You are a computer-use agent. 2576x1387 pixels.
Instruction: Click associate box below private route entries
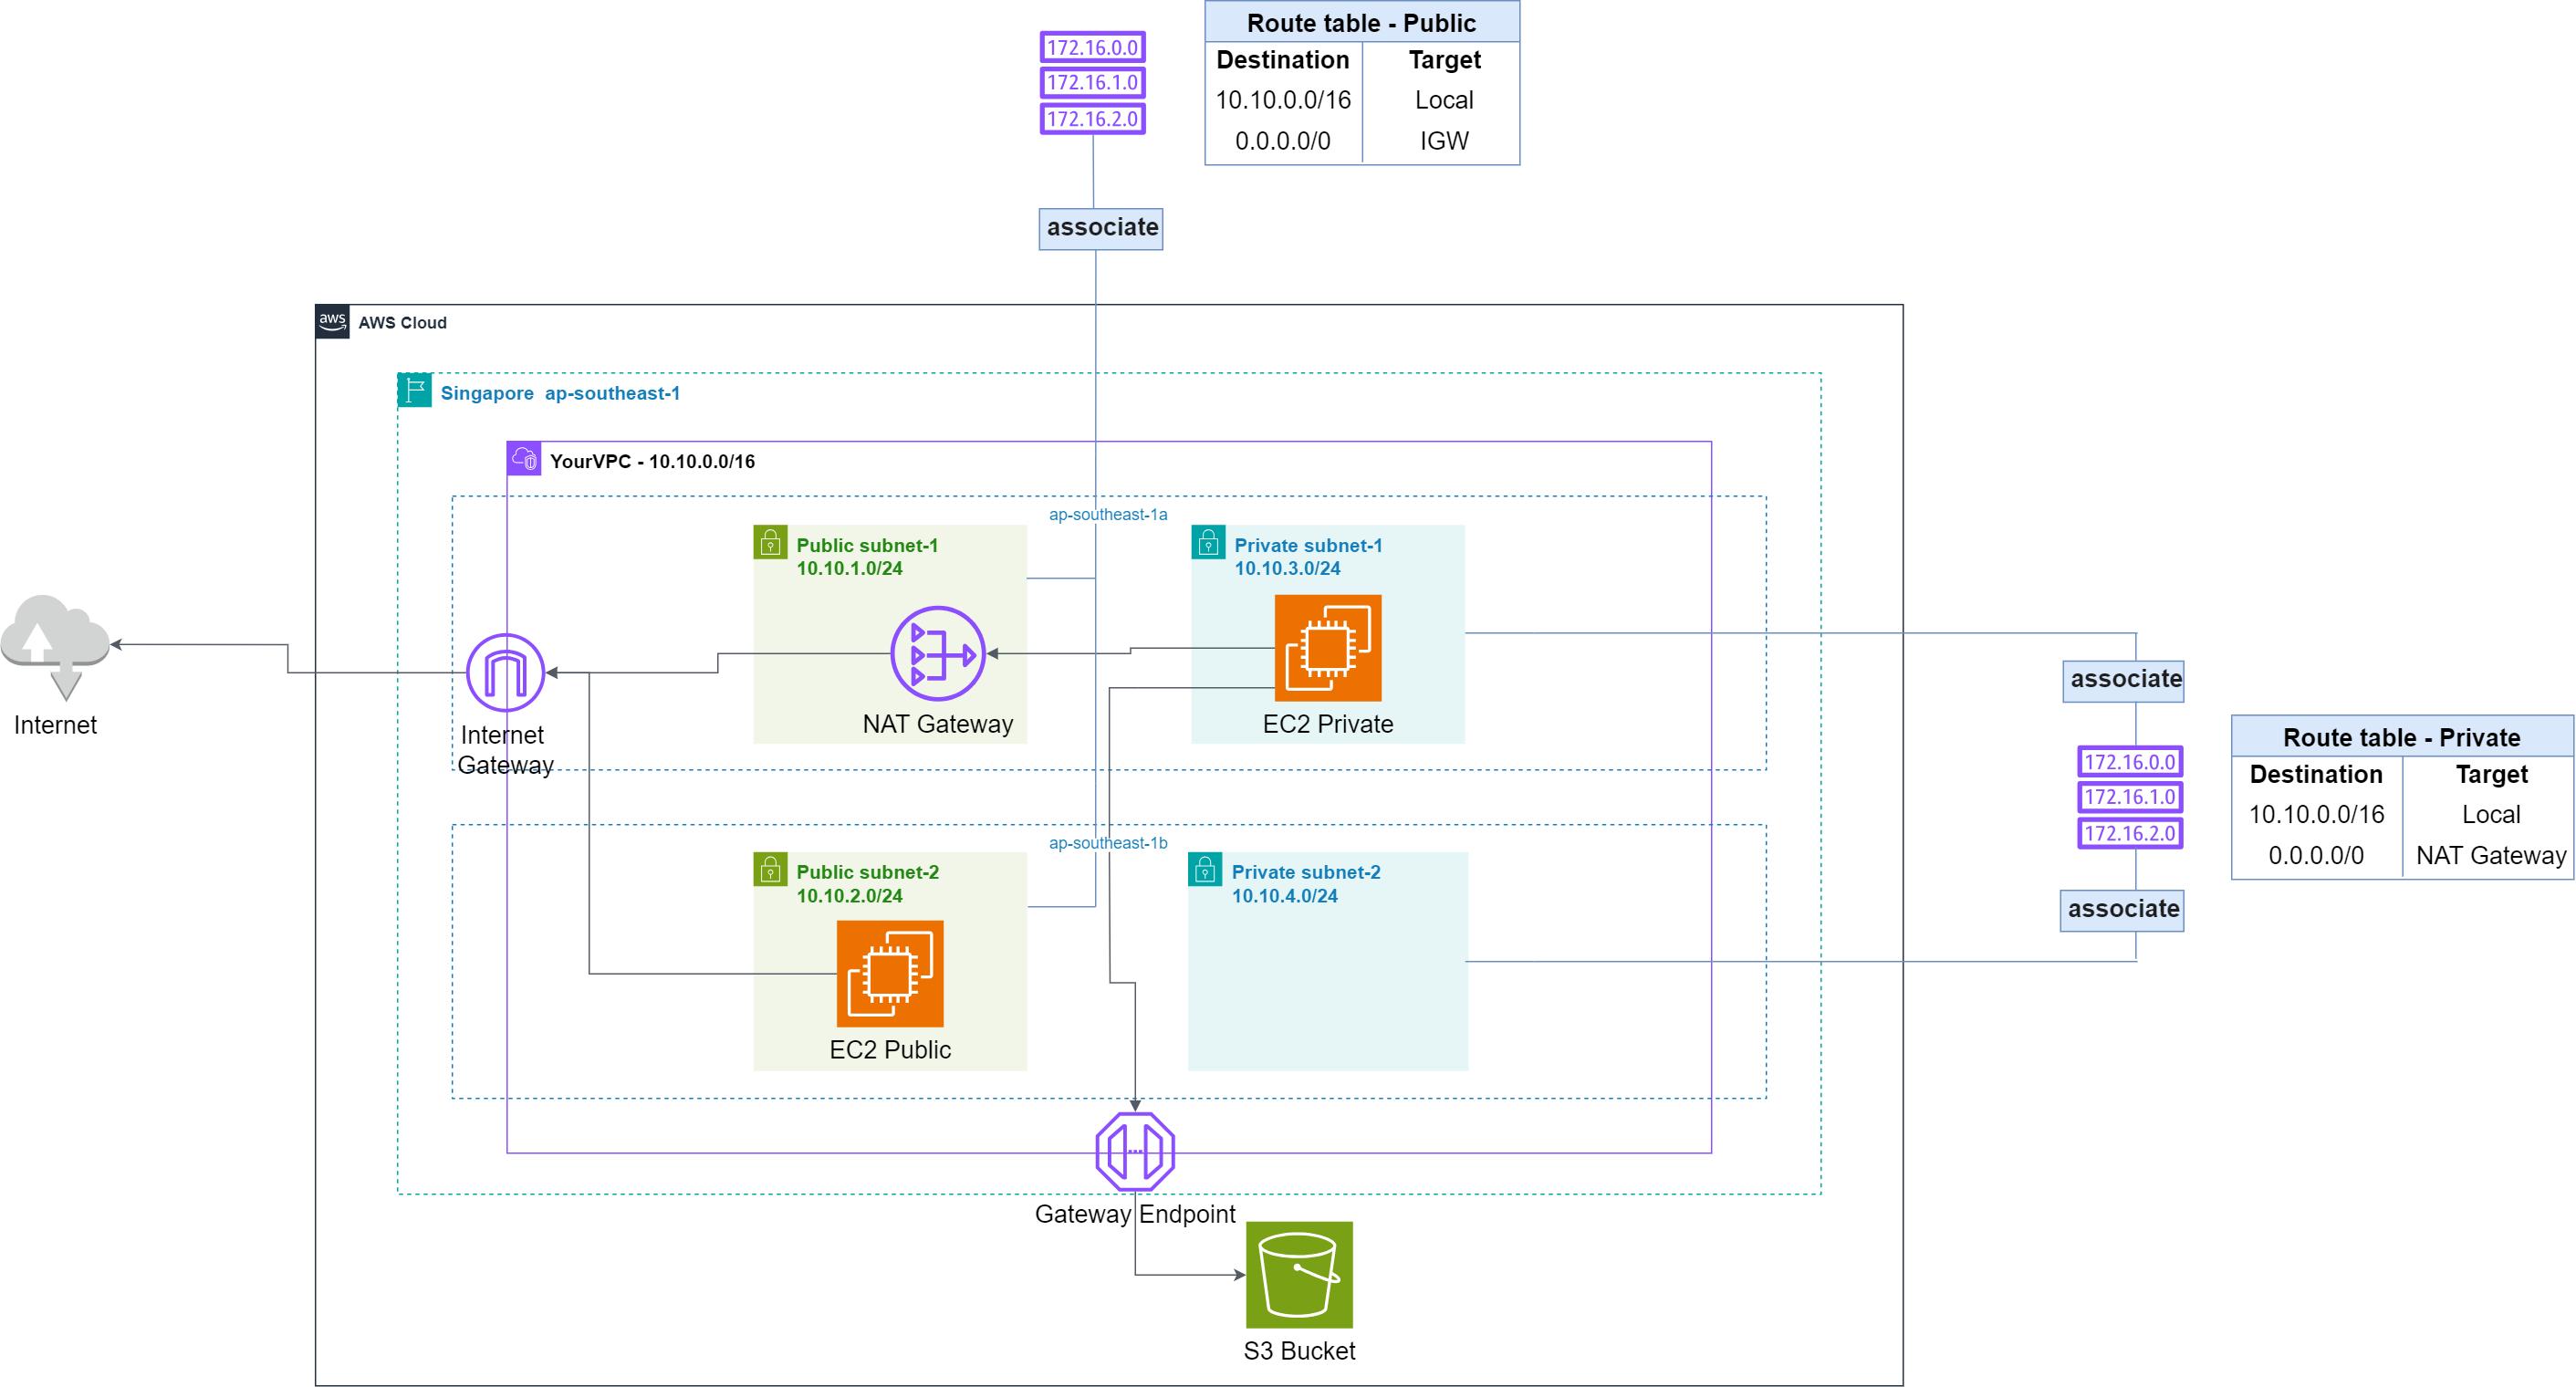click(x=2122, y=910)
